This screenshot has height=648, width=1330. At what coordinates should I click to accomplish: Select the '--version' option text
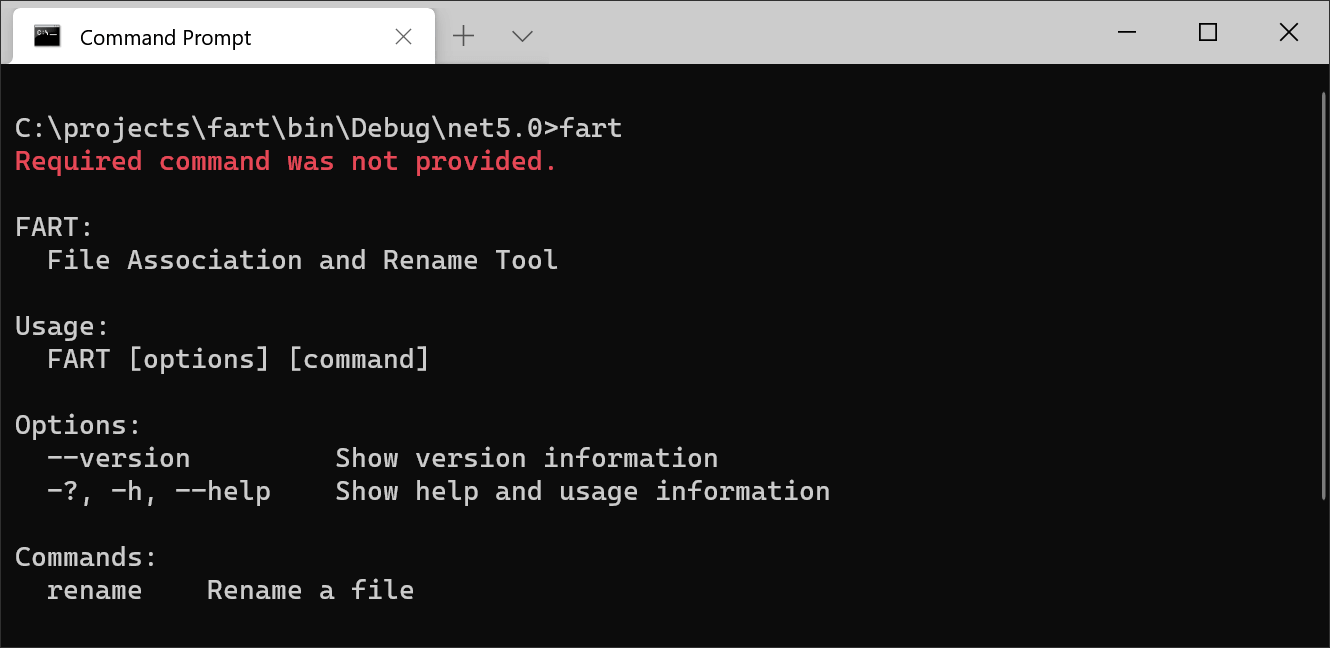118,457
